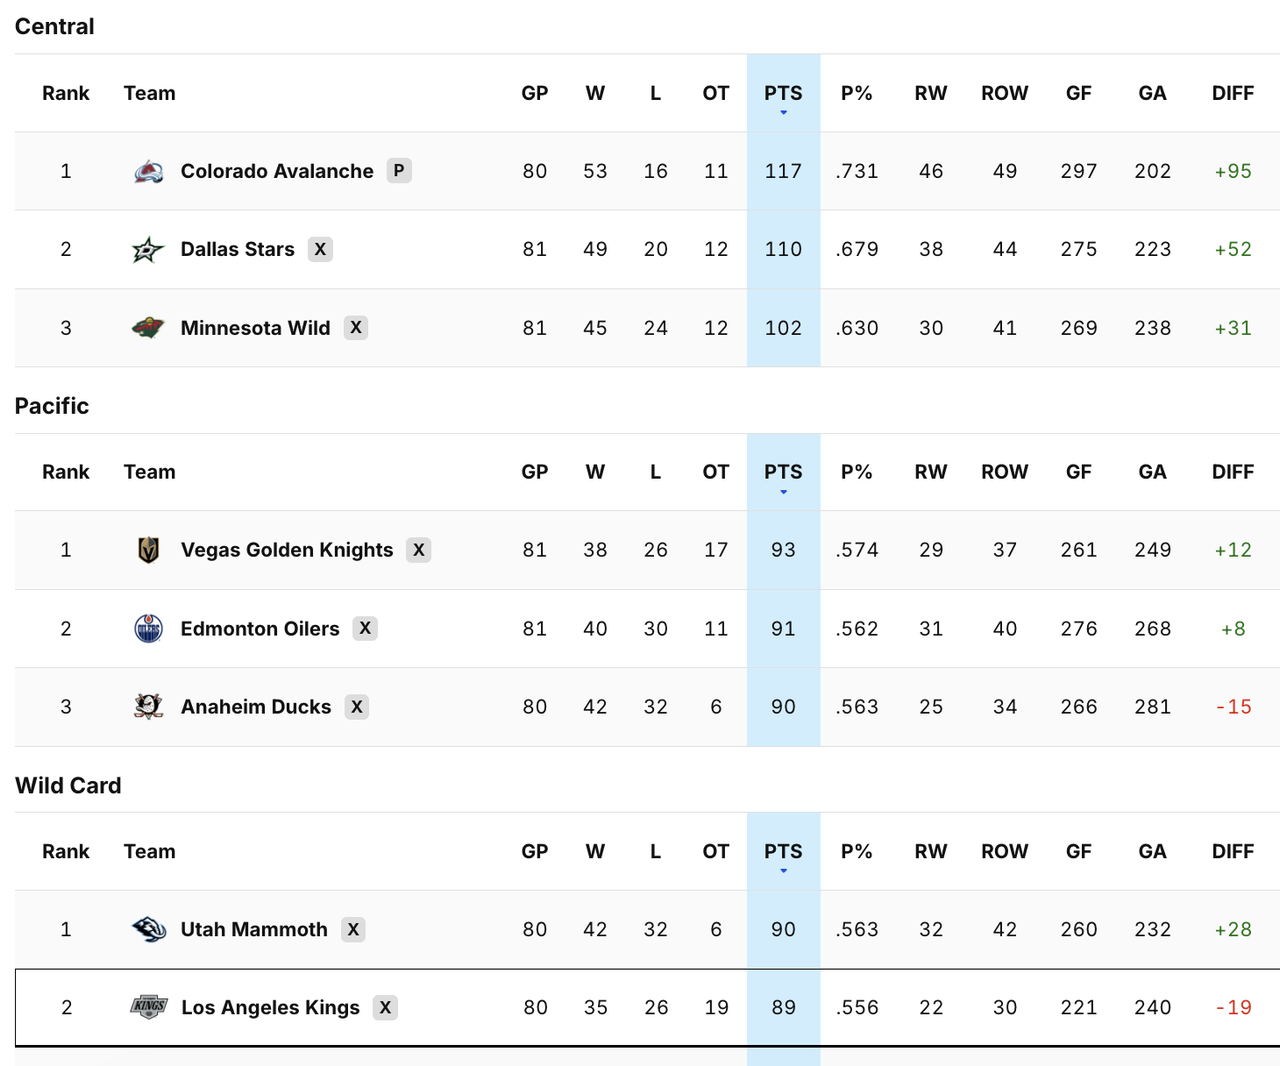Toggle the PTS sort arrow in Pacific standings

pyautogui.click(x=783, y=492)
